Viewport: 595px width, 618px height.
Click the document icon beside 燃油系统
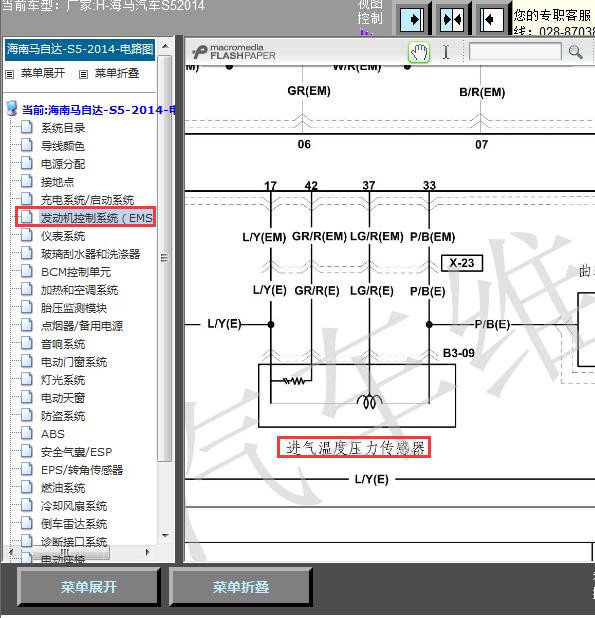pos(26,487)
